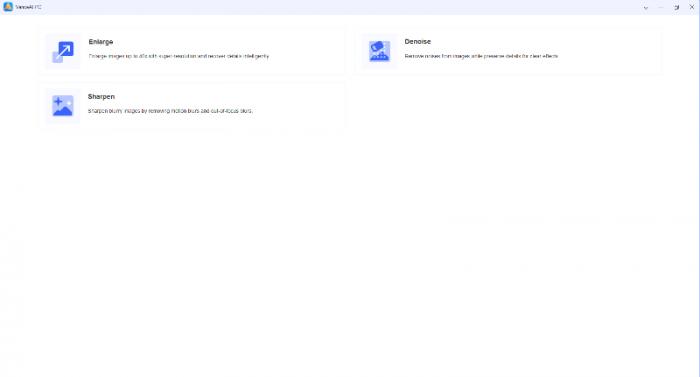The width and height of the screenshot is (700, 377).
Task: Restore down the VanceAI window
Action: (x=677, y=8)
